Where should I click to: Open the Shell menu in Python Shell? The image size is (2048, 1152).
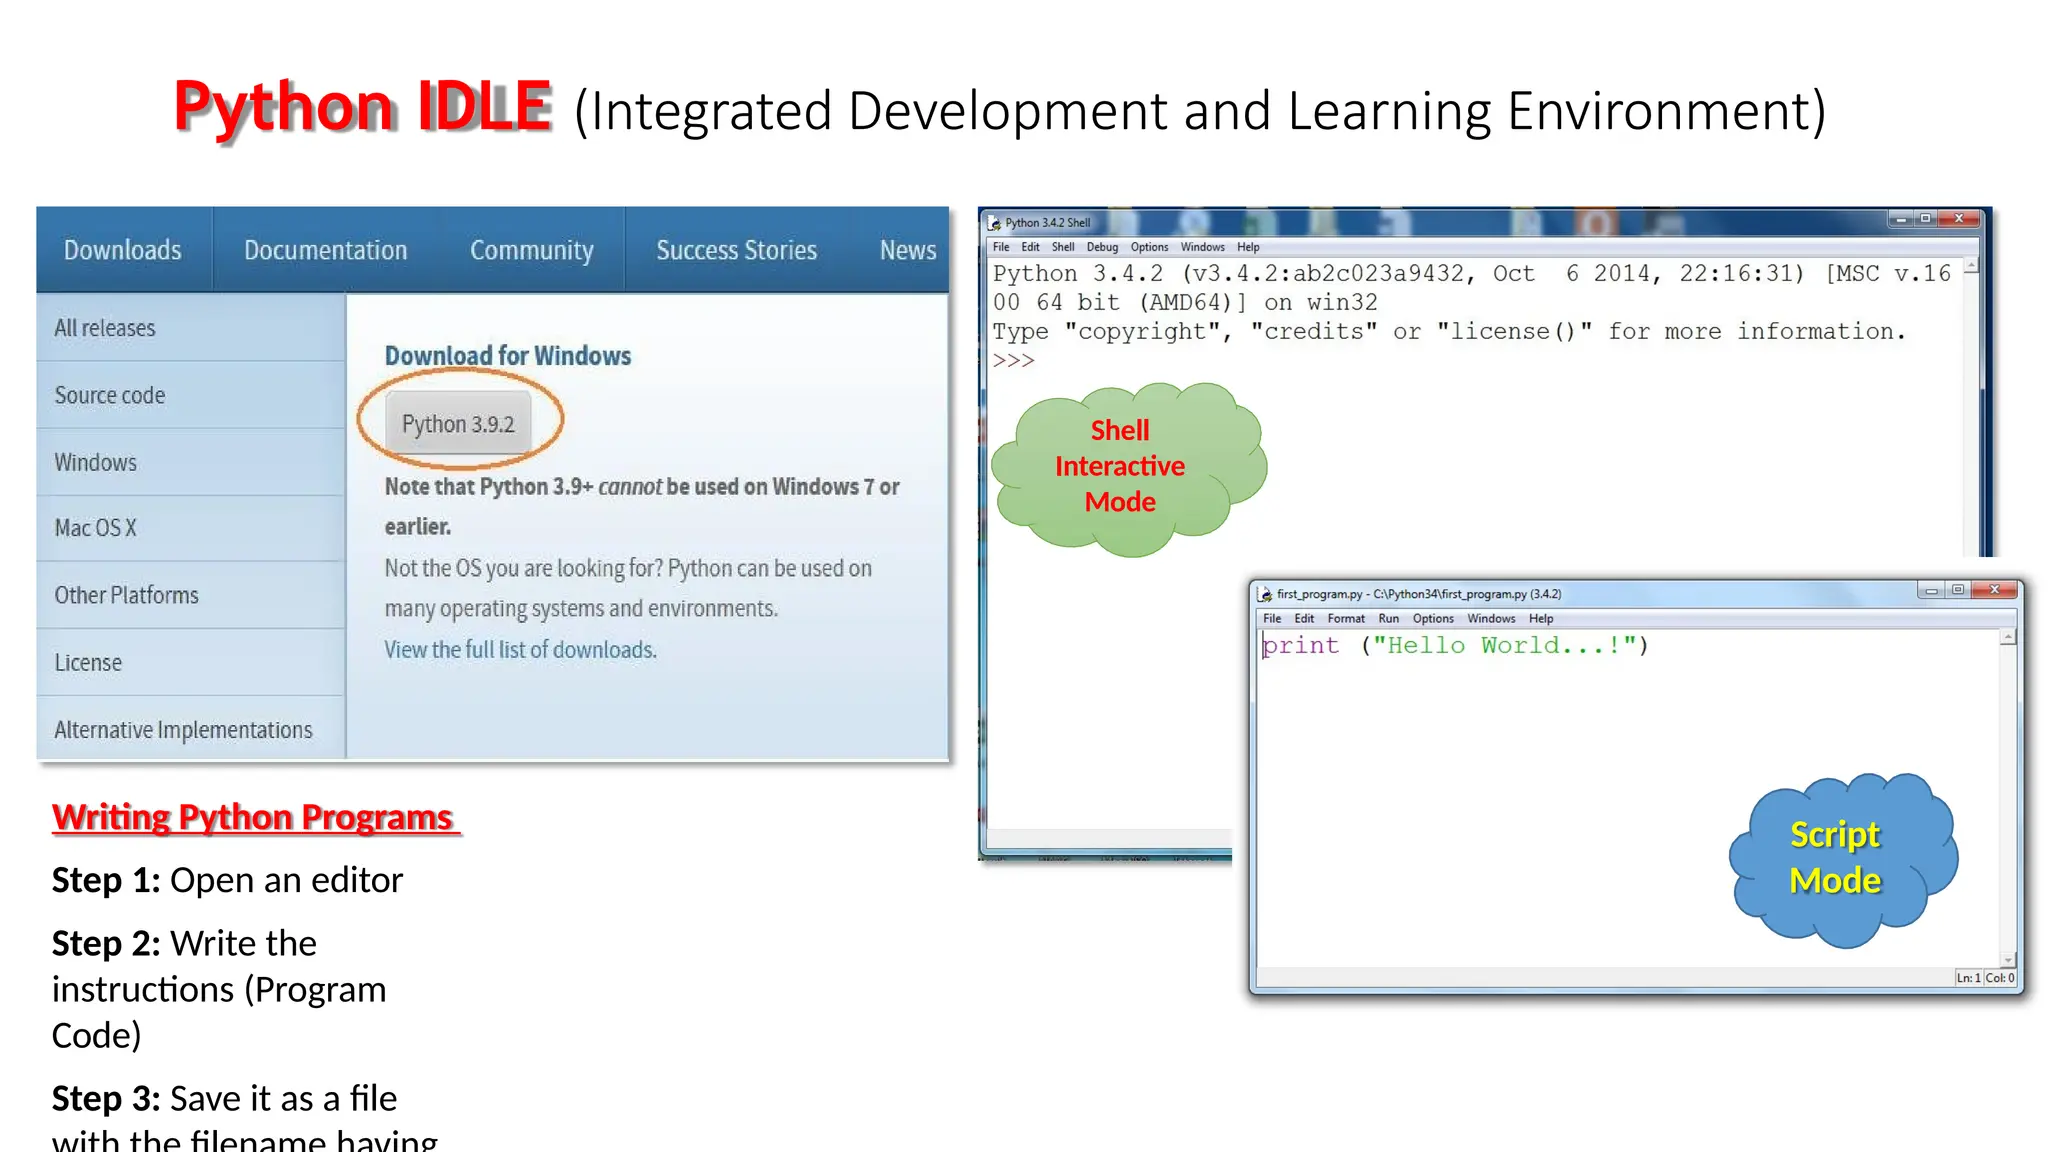tap(1062, 247)
